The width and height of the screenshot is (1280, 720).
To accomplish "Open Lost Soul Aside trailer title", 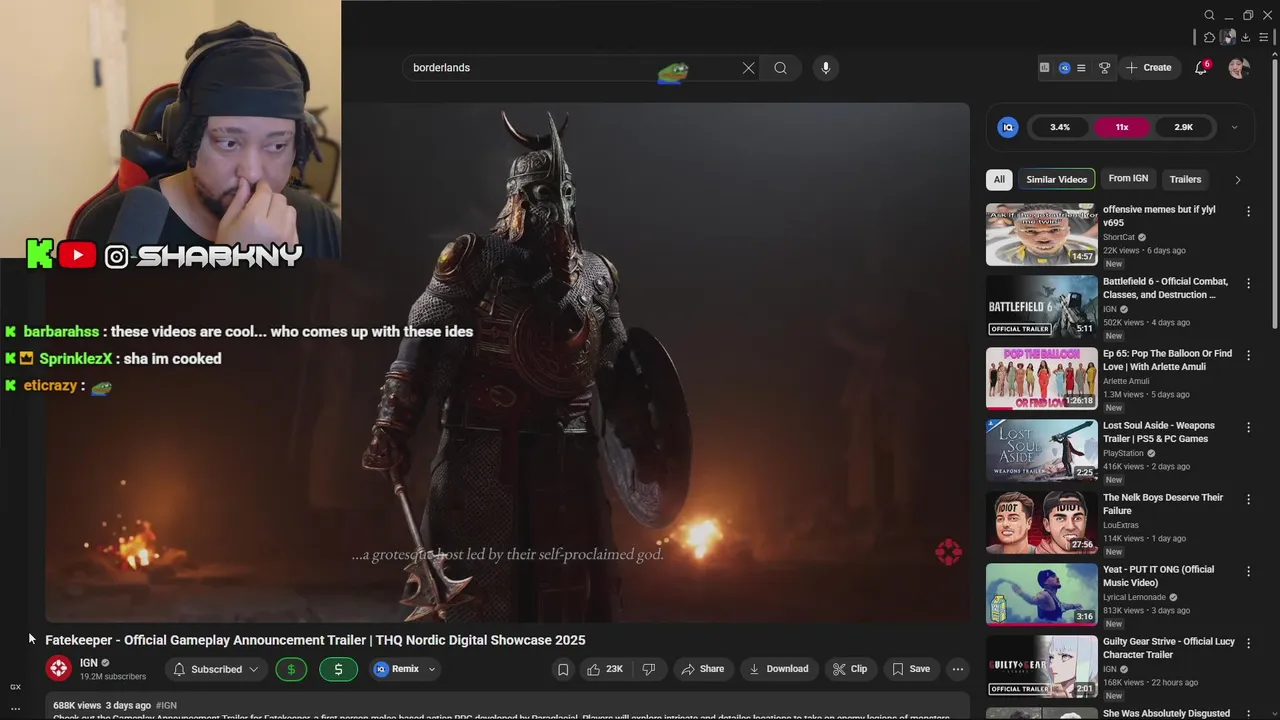I will tap(1158, 432).
